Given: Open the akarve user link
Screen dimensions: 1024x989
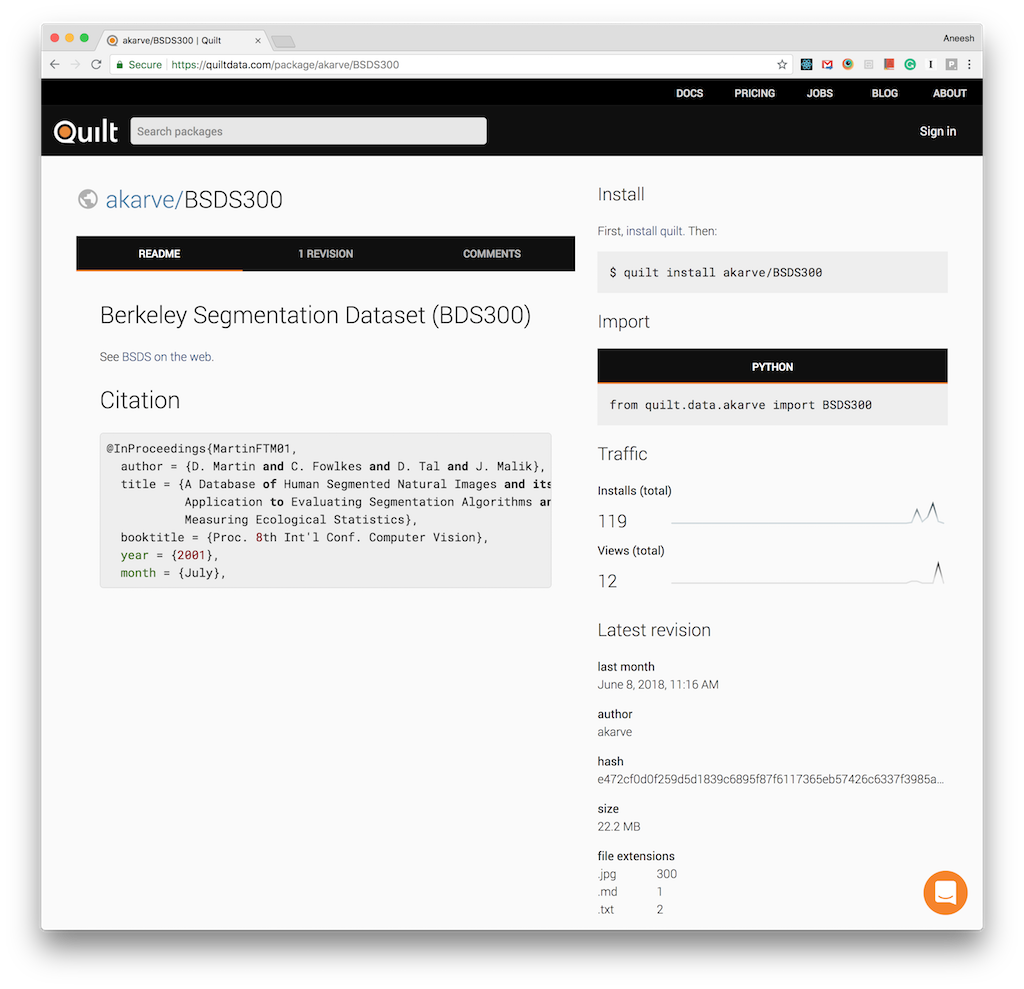Looking at the screenshot, I should click(x=140, y=199).
